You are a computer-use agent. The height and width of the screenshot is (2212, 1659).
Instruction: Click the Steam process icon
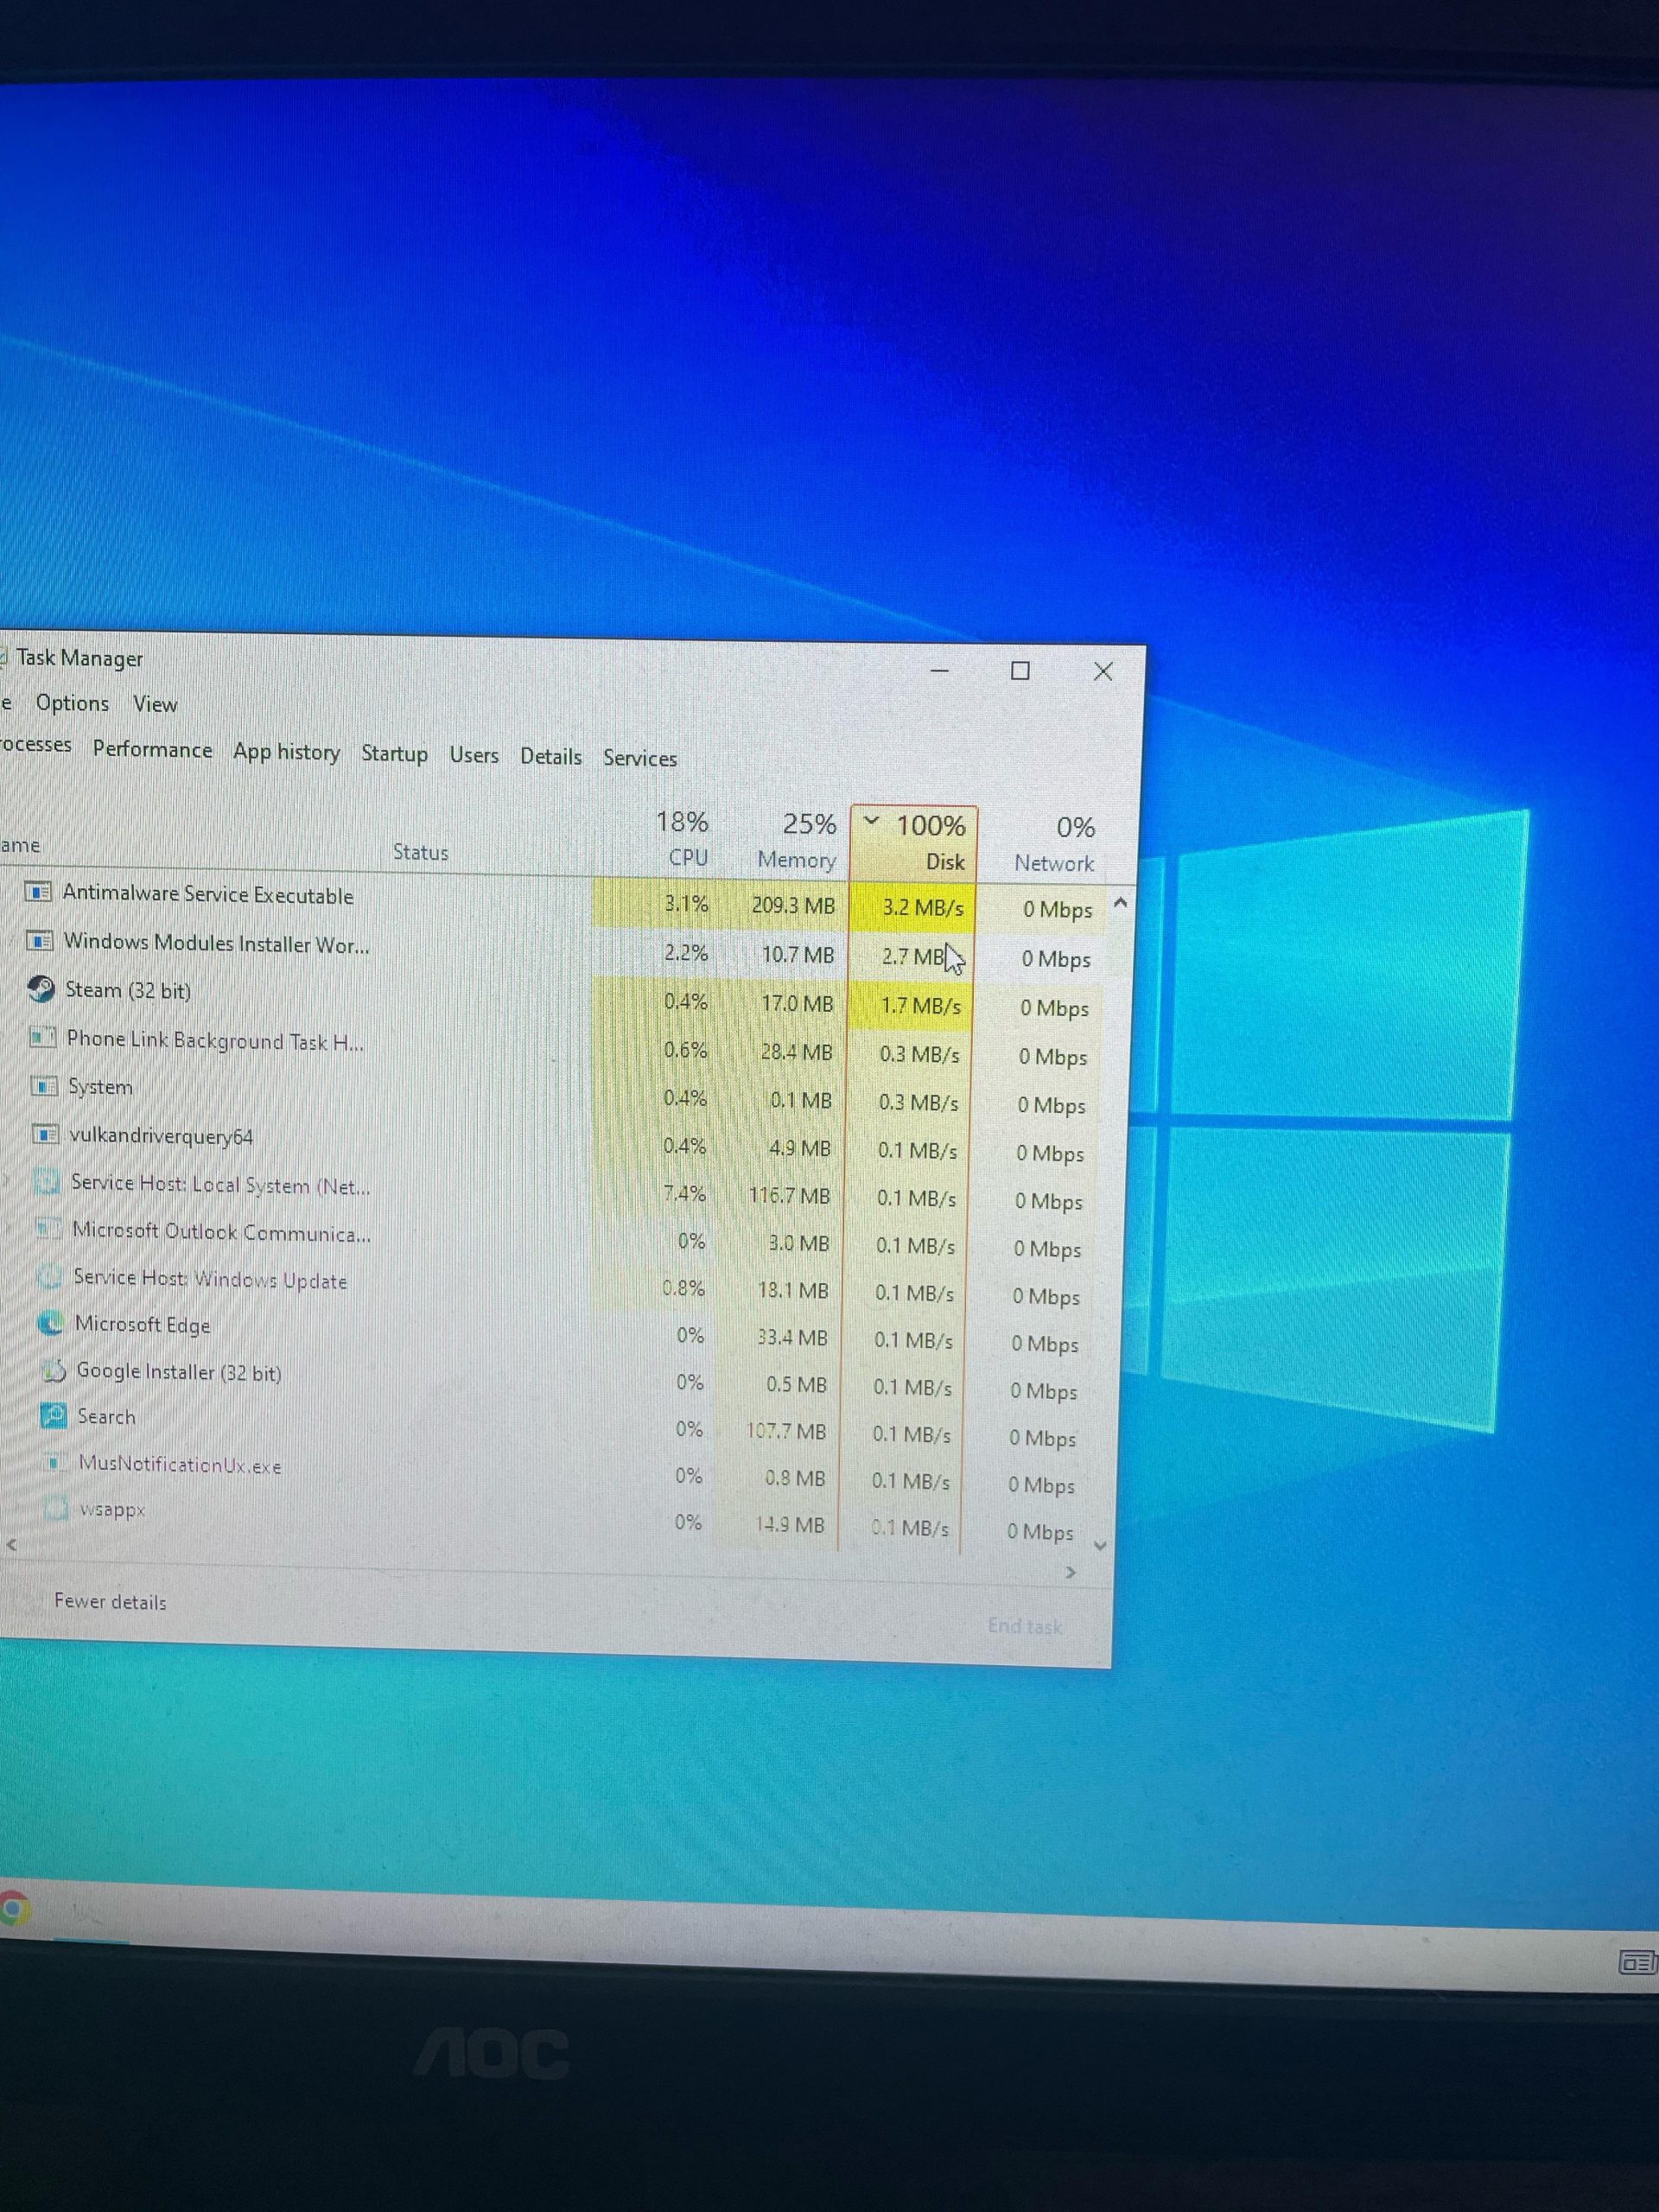coord(41,989)
